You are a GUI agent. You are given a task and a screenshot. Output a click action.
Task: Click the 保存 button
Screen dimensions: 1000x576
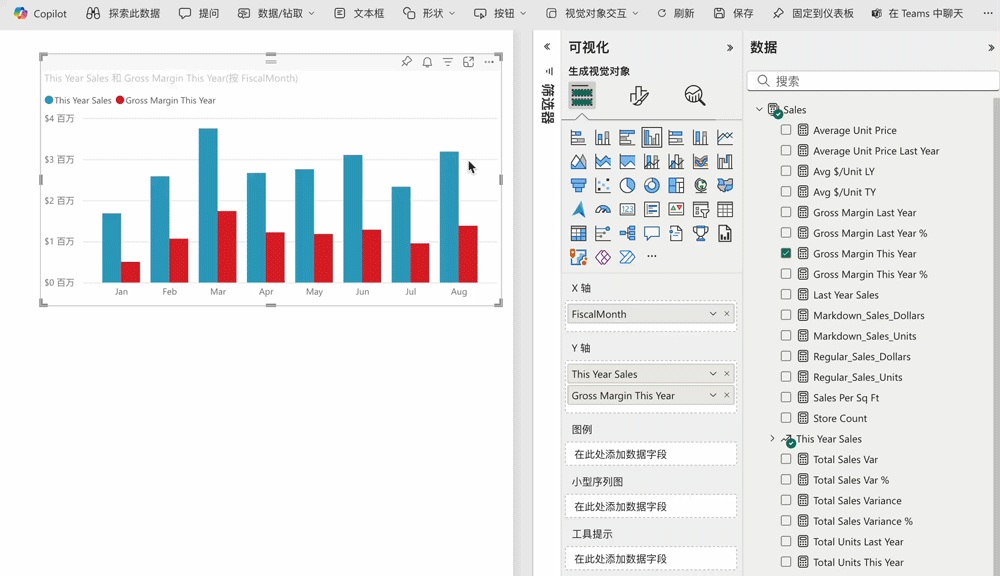click(733, 14)
